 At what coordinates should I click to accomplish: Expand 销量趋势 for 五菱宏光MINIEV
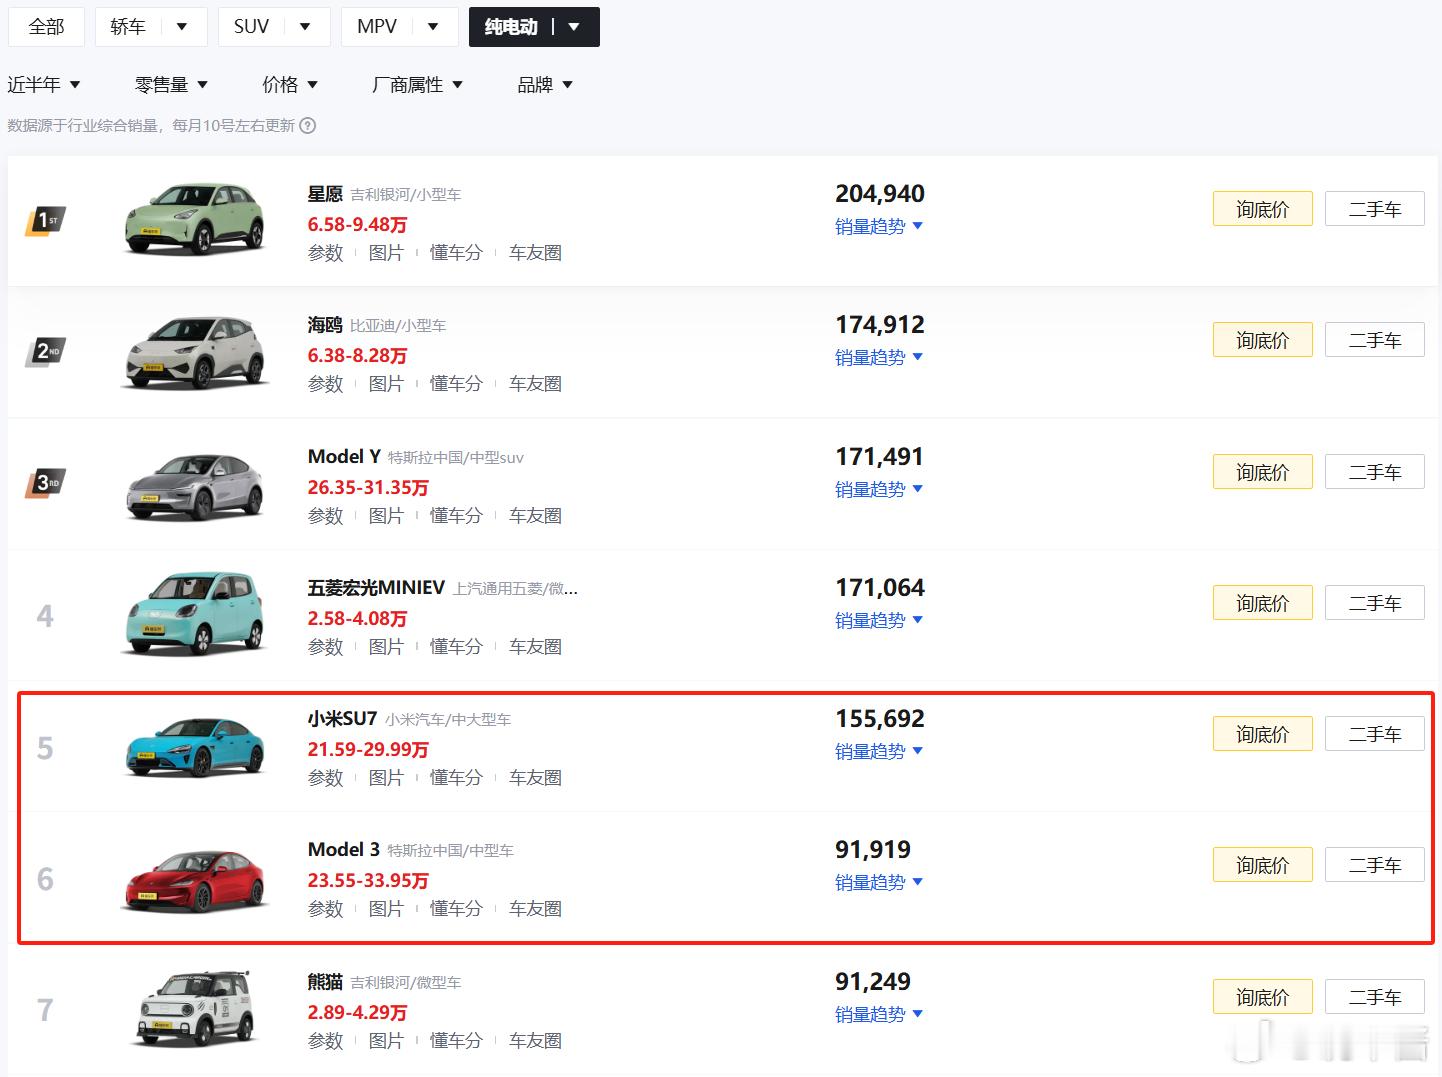[x=879, y=621]
